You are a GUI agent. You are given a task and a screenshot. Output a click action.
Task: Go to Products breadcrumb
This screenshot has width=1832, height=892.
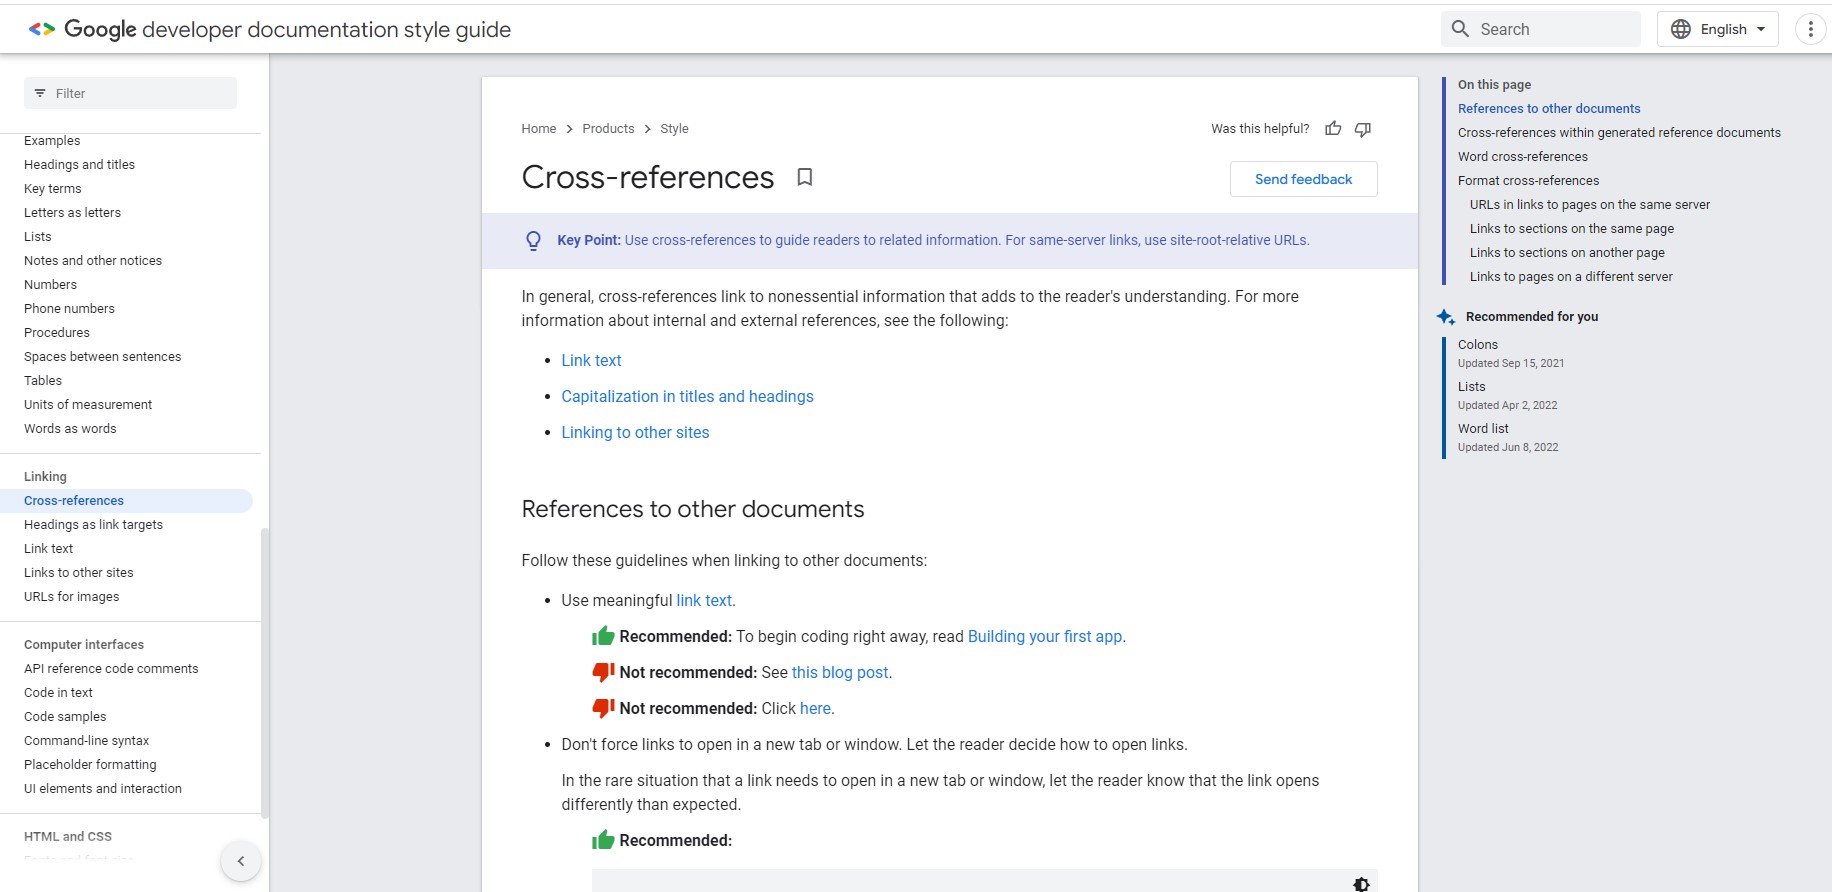click(x=608, y=129)
